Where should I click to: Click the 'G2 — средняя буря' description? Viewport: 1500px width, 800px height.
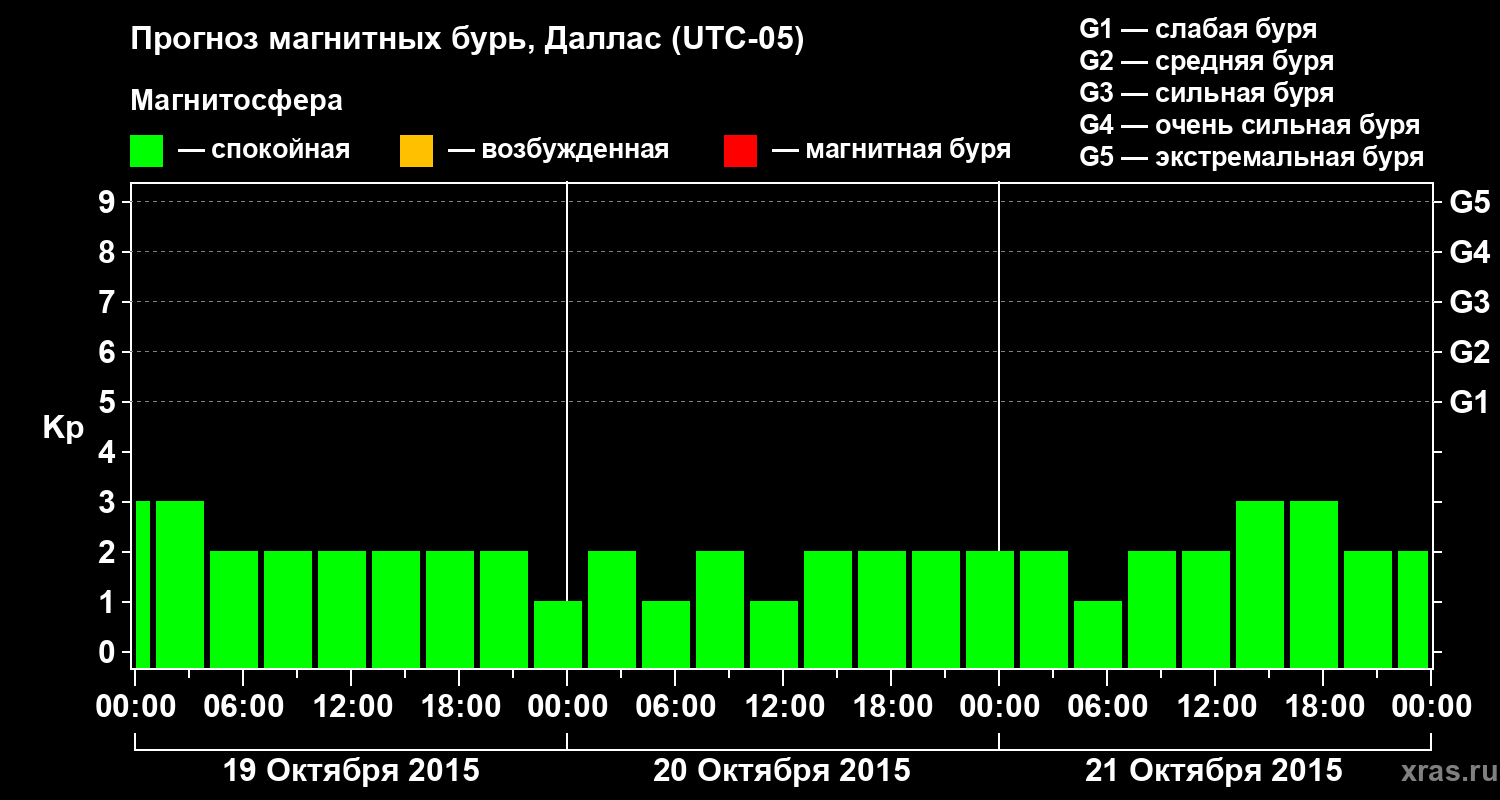(x=1206, y=61)
